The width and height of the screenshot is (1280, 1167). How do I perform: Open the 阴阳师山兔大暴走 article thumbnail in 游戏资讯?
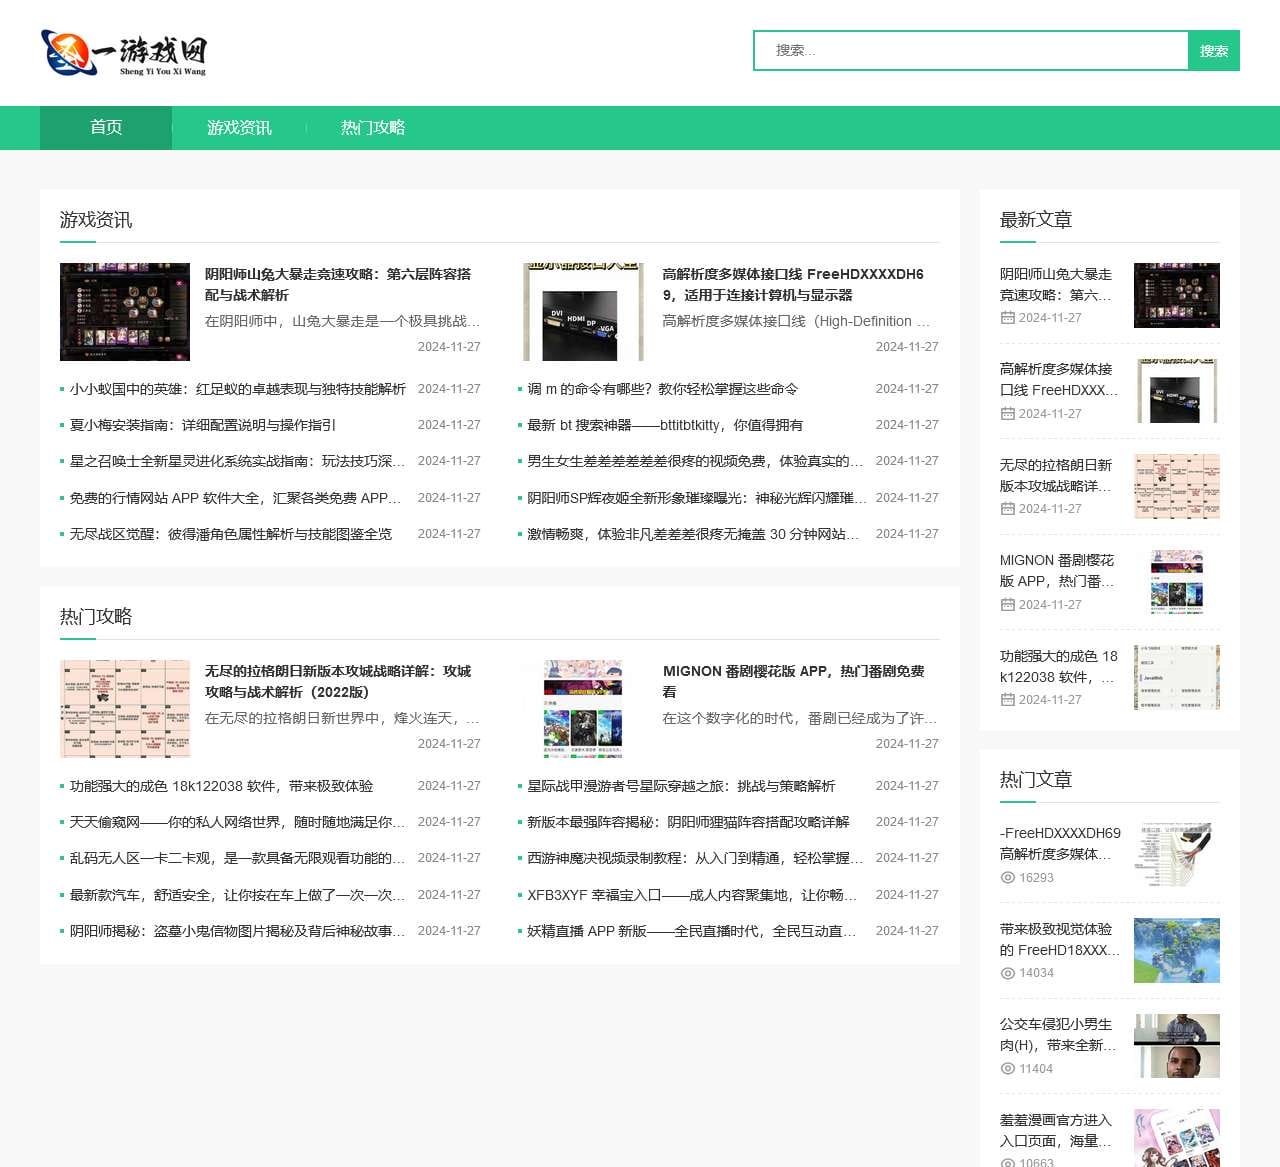[125, 312]
